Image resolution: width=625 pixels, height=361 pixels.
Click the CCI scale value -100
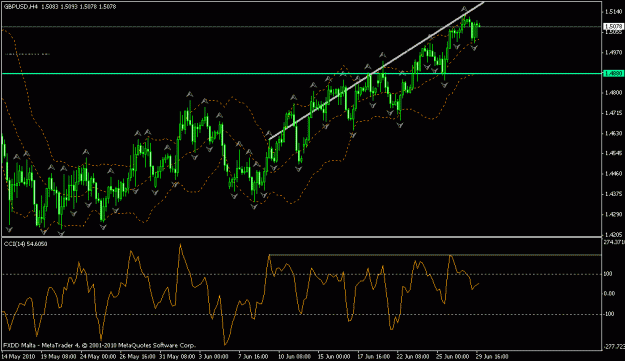pos(609,314)
